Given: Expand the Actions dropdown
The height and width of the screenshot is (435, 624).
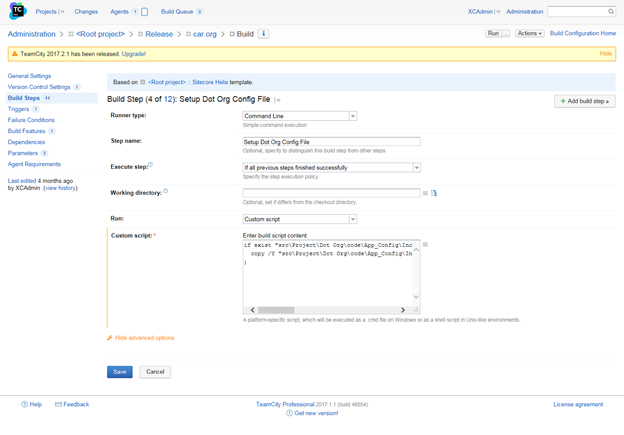Looking at the screenshot, I should pyautogui.click(x=529, y=33).
